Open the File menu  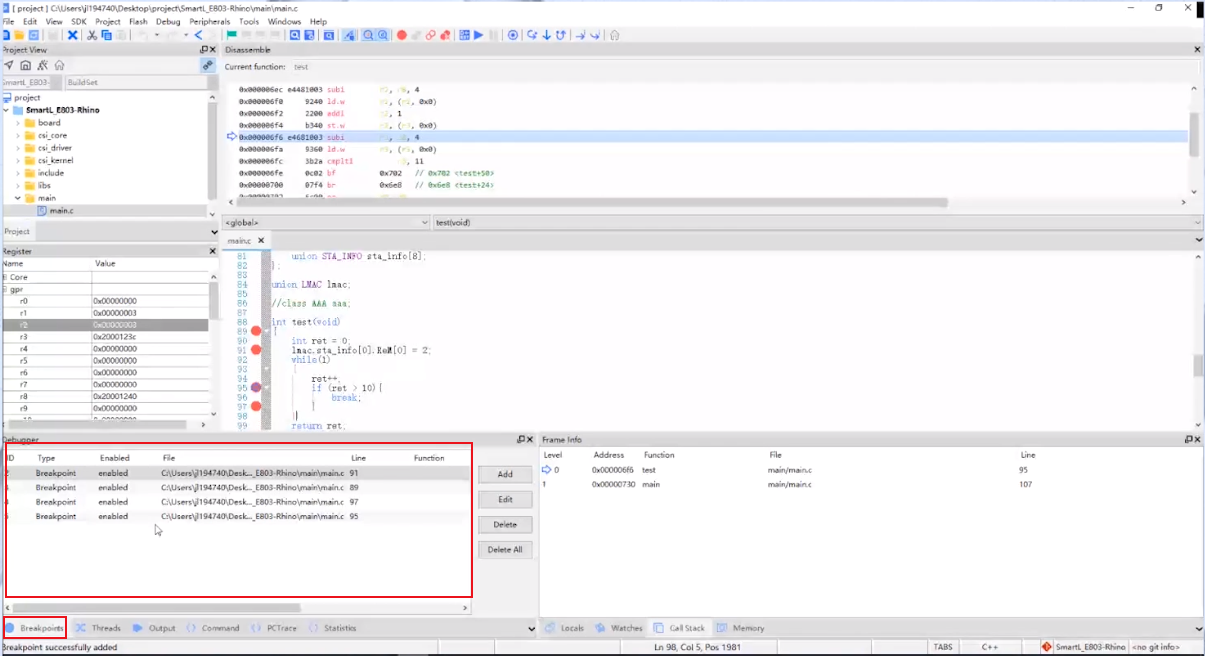coord(9,21)
